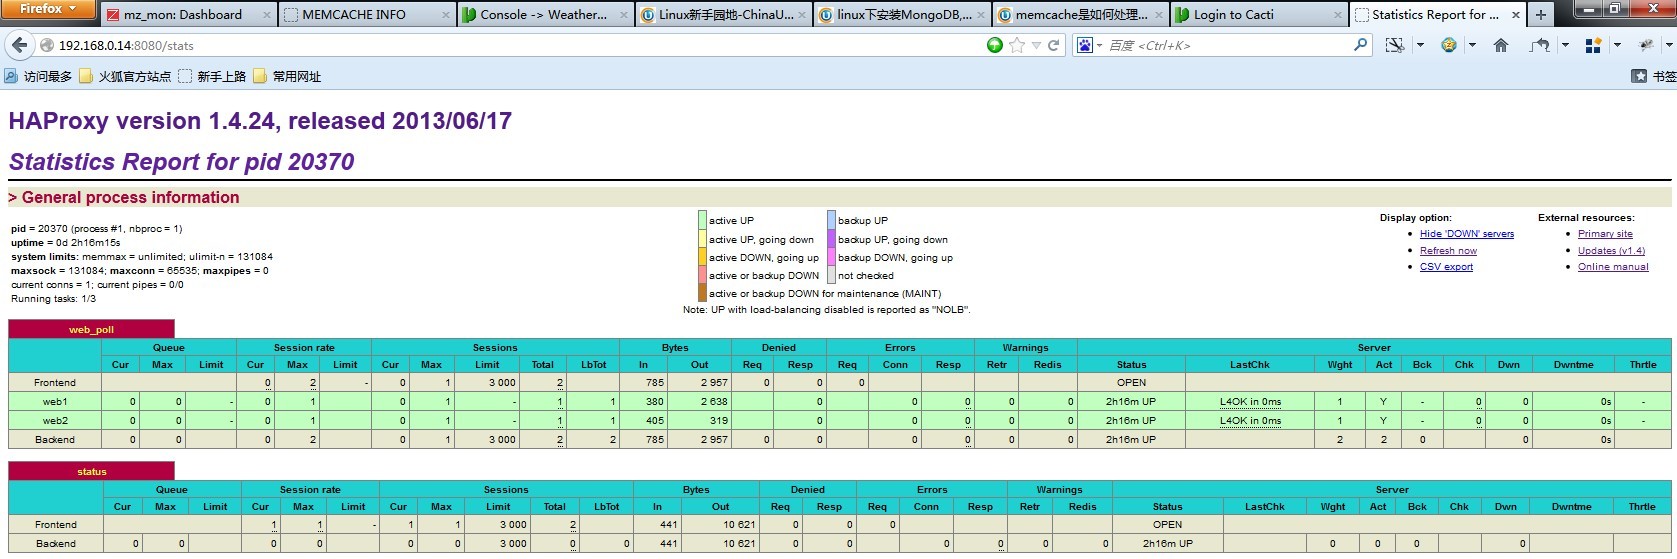Open the Firefox menu dropdown
This screenshot has width=1677, height=559.
47,9
